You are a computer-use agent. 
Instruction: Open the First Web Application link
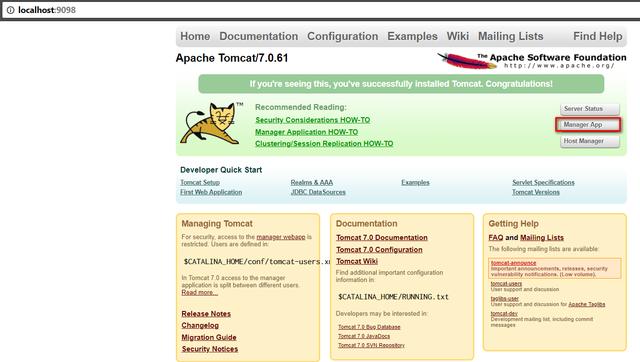pos(211,192)
